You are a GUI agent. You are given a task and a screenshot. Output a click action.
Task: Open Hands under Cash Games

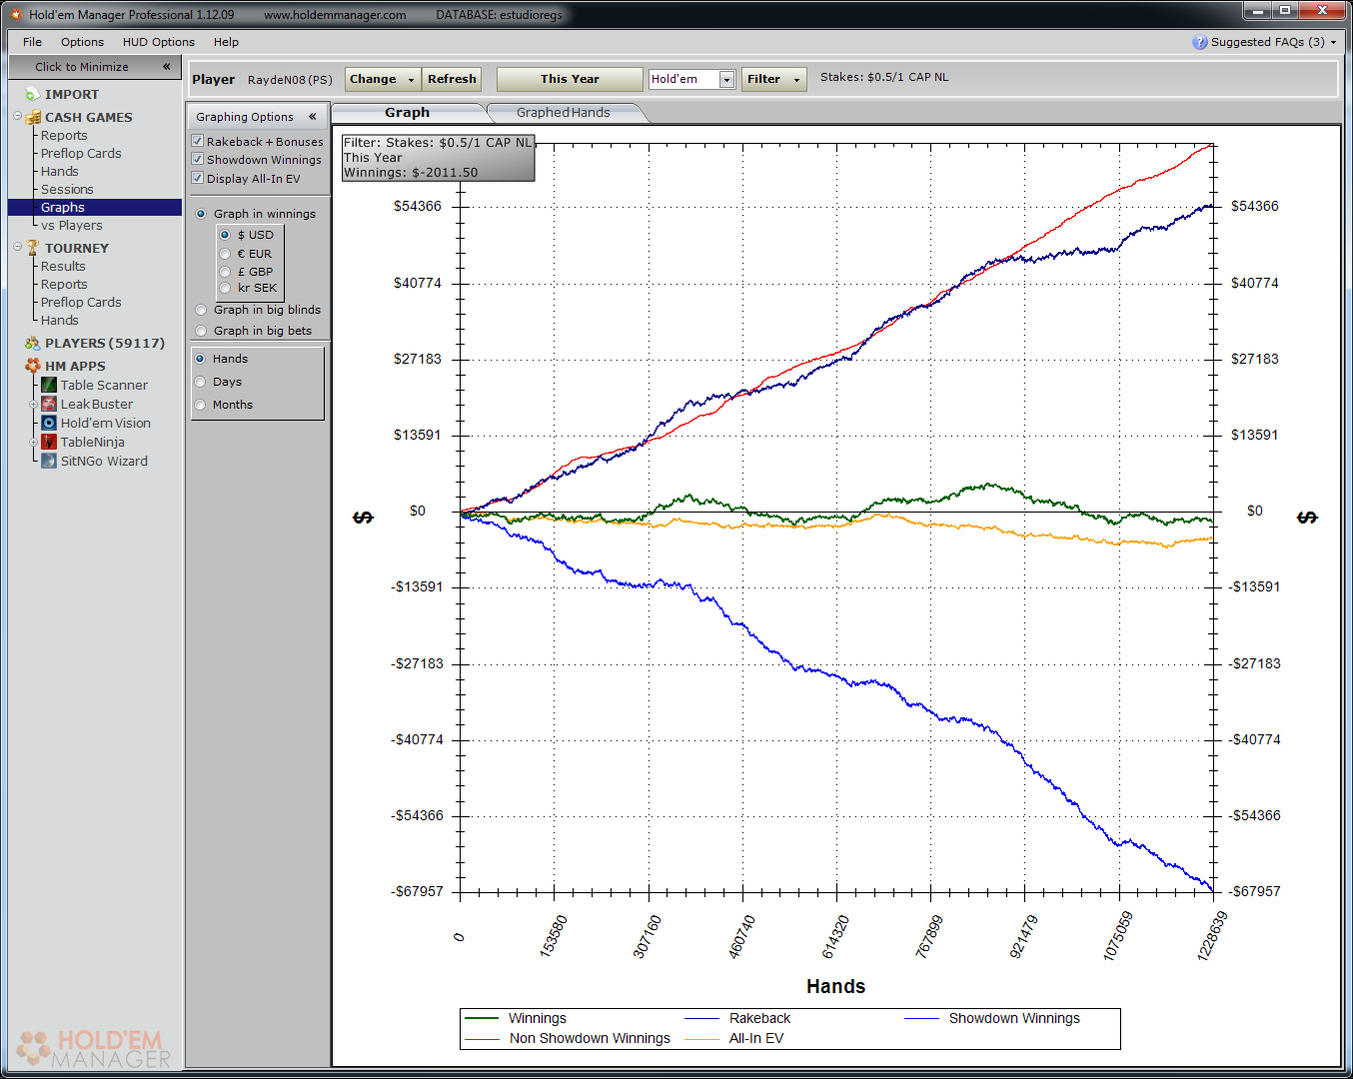pos(59,171)
